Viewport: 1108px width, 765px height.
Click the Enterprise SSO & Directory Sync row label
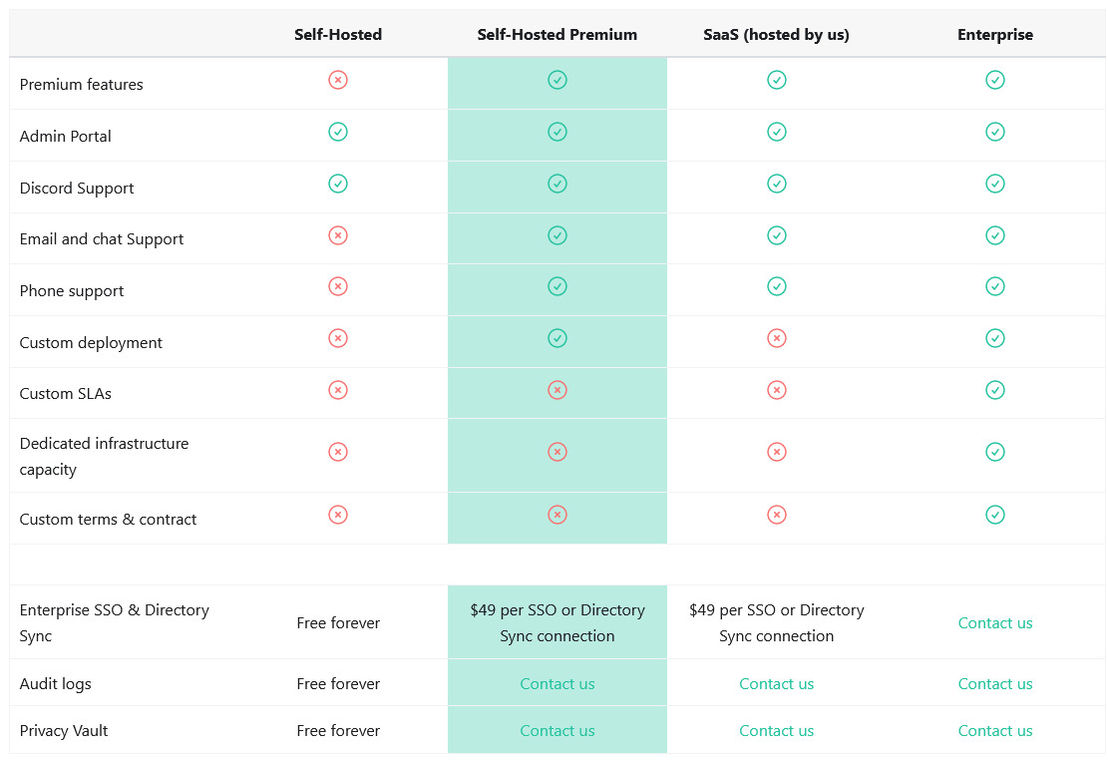(114, 622)
